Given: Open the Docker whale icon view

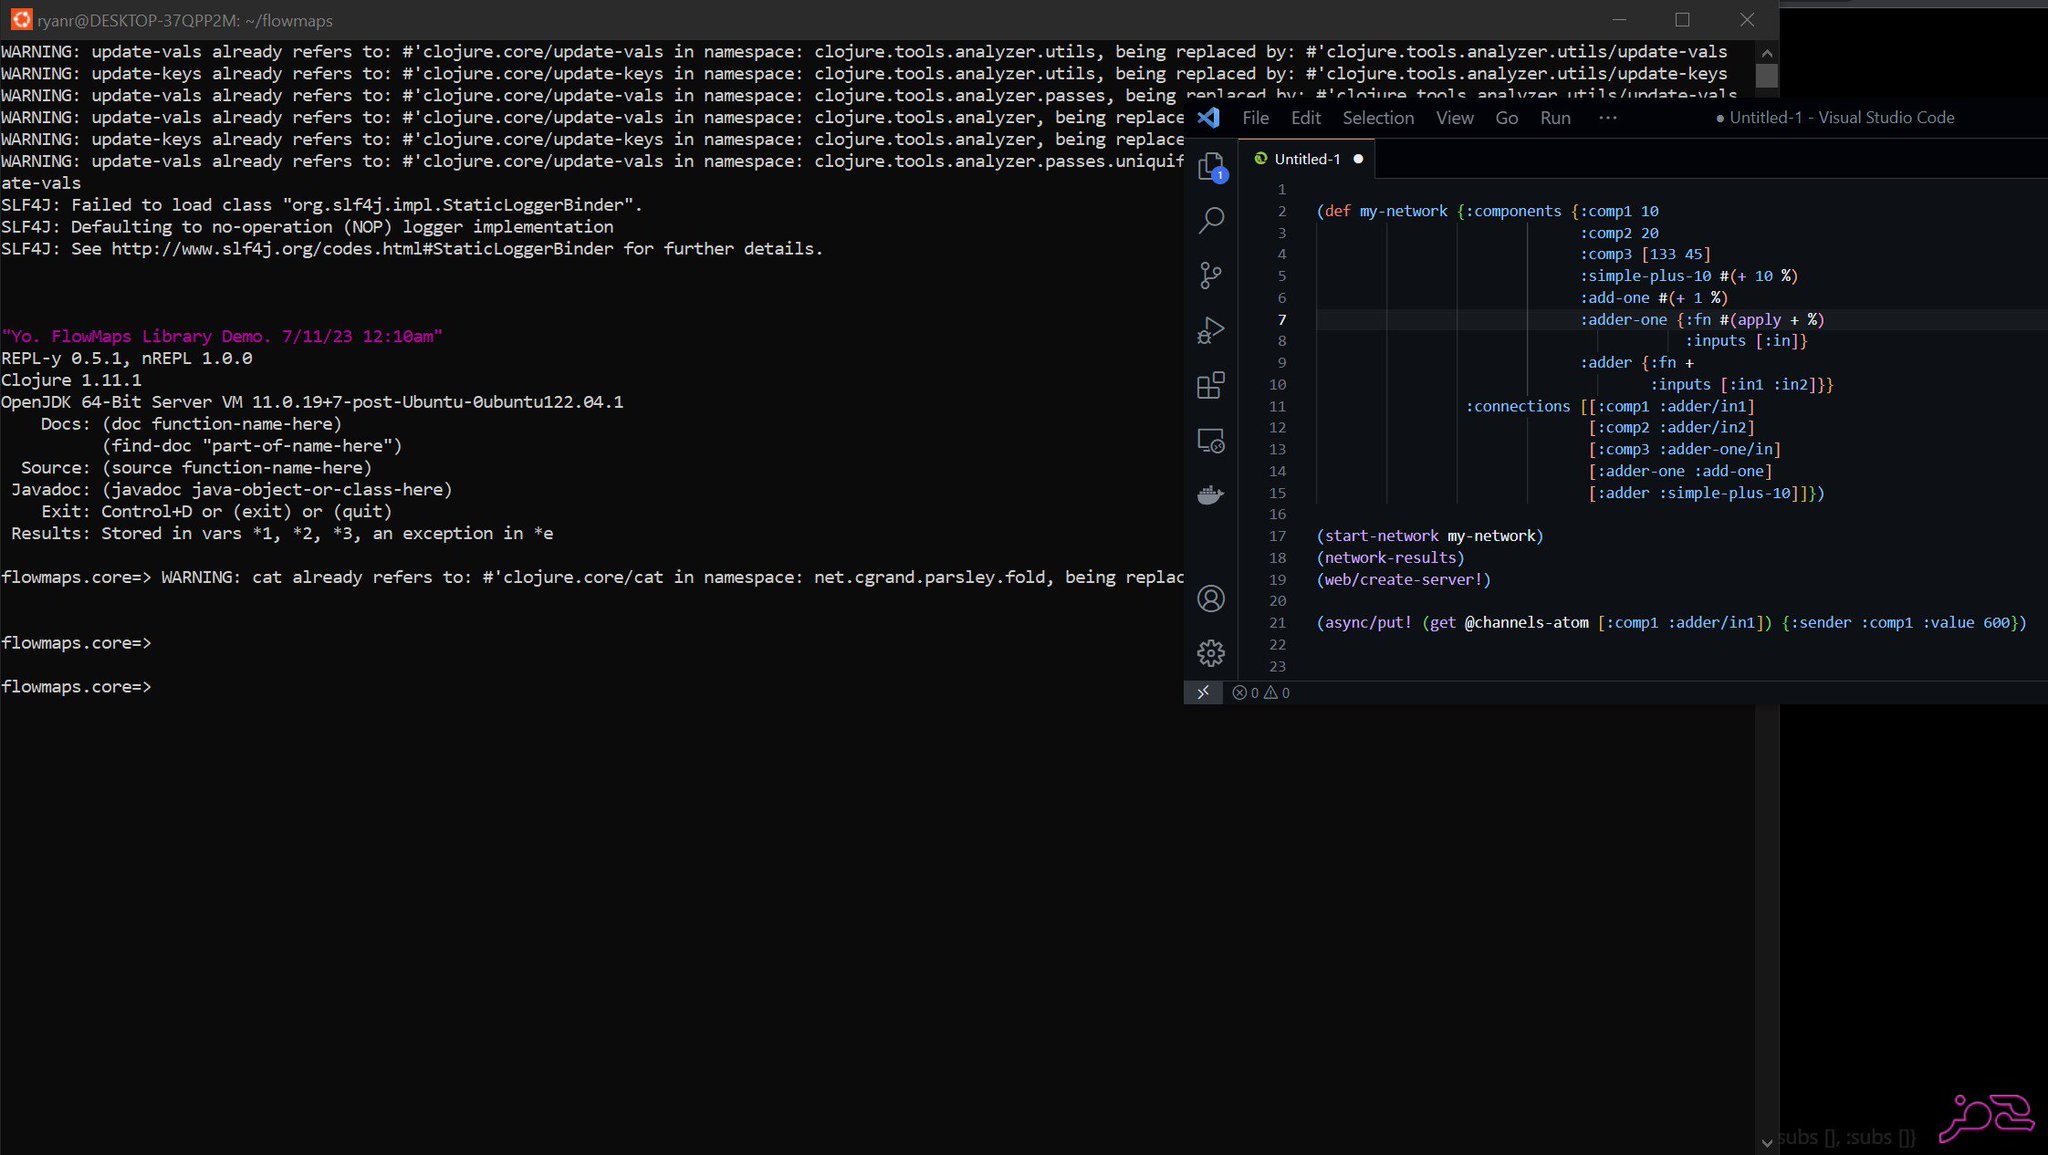Looking at the screenshot, I should [x=1211, y=495].
